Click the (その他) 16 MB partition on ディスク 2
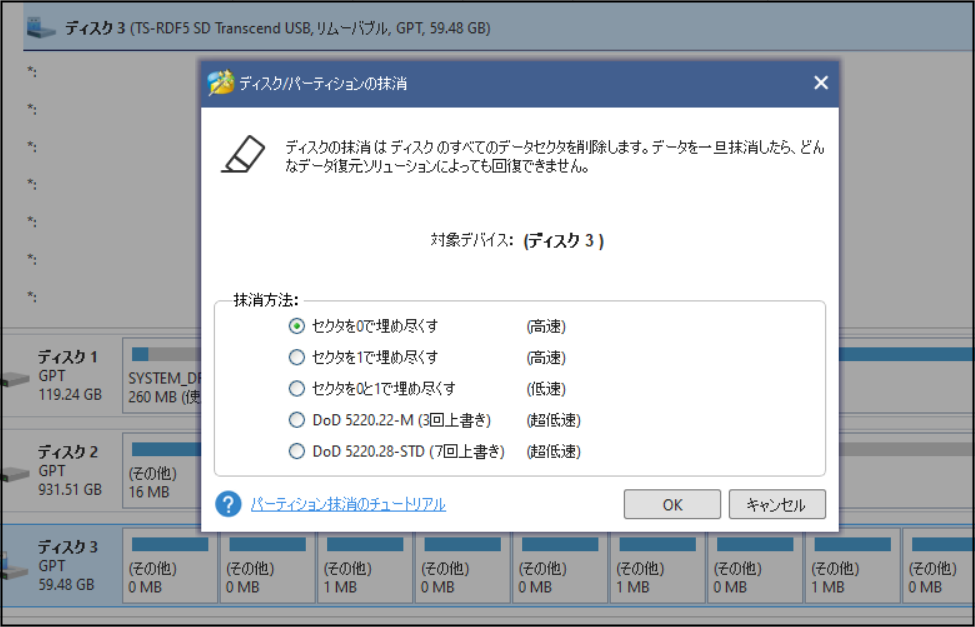Screen dimensions: 975x627 pyautogui.click(x=163, y=471)
